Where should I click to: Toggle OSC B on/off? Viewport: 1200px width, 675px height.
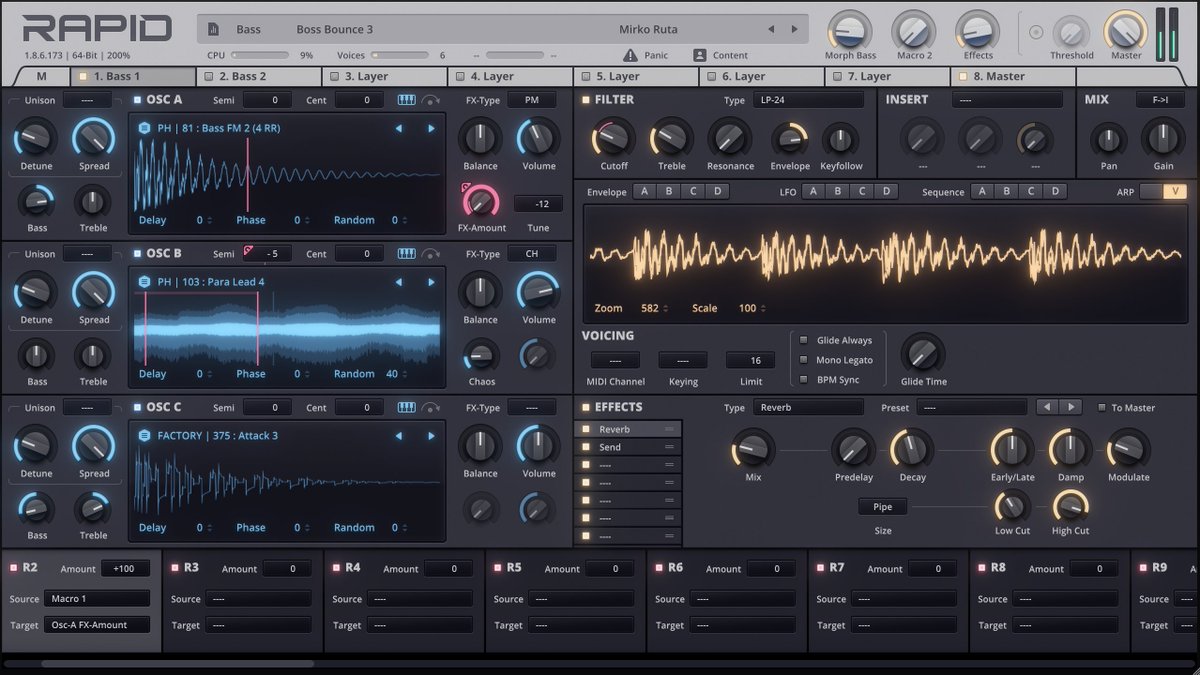point(137,254)
